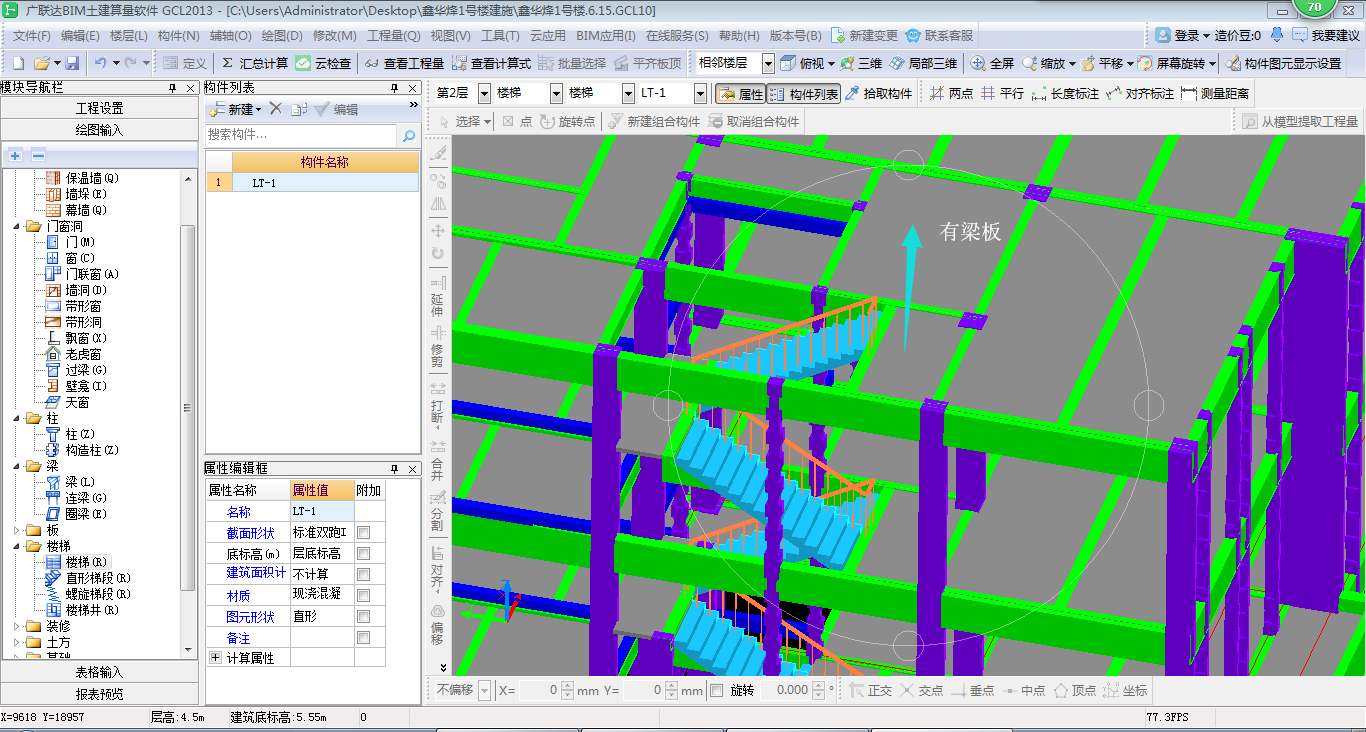Toggle the 构件列表 component list button
Screen dimensions: 1366x732
click(x=804, y=94)
